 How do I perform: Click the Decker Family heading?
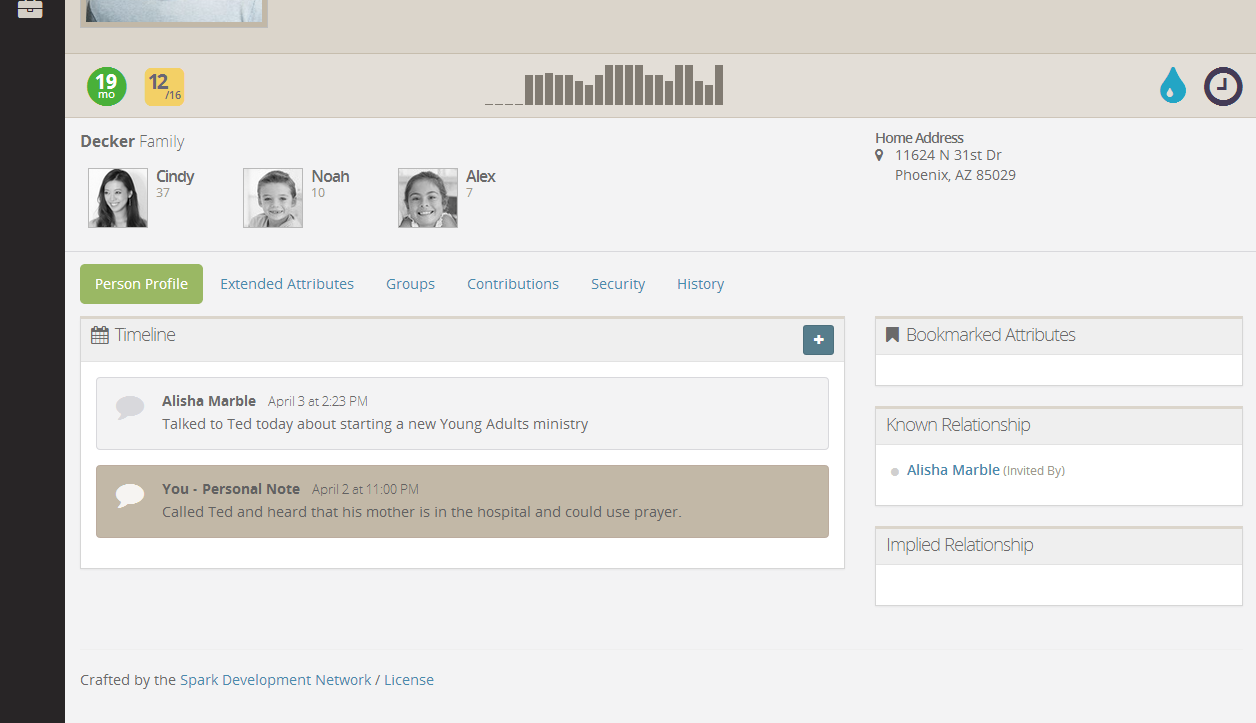[x=132, y=142]
